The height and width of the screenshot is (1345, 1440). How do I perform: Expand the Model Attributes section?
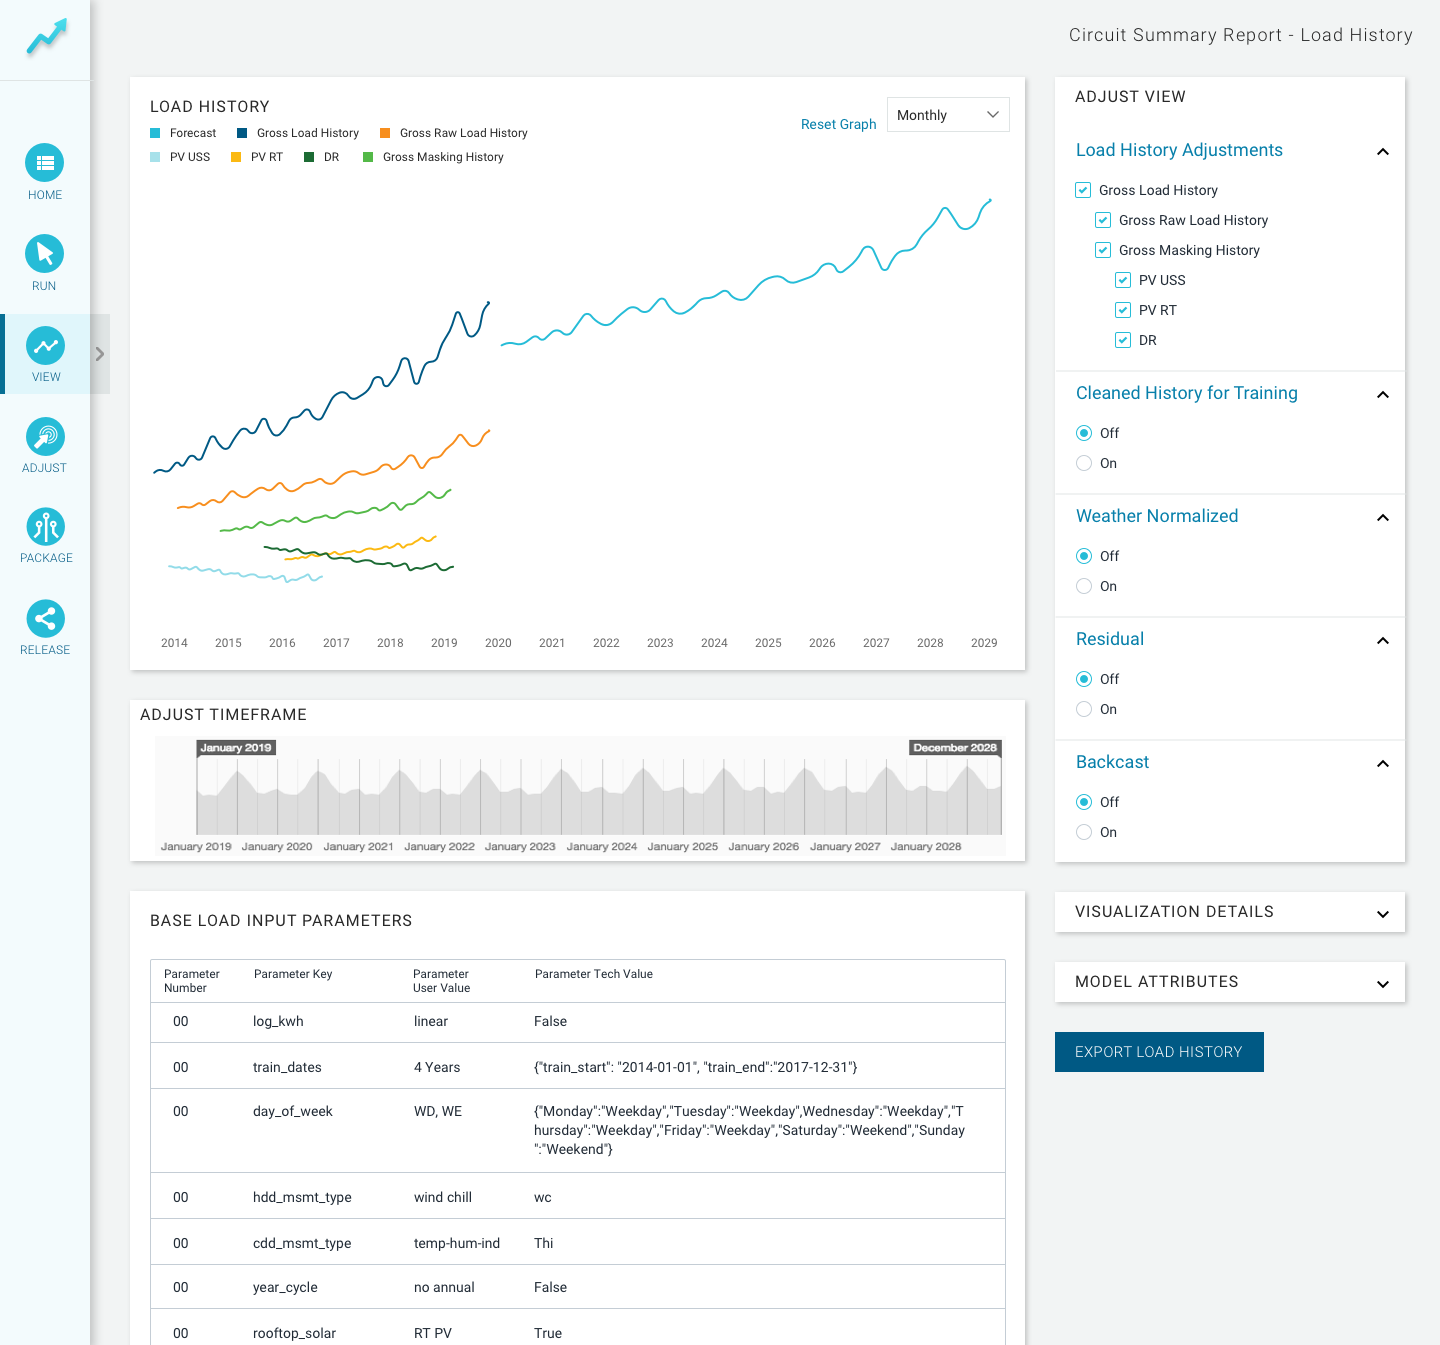pos(1230,982)
